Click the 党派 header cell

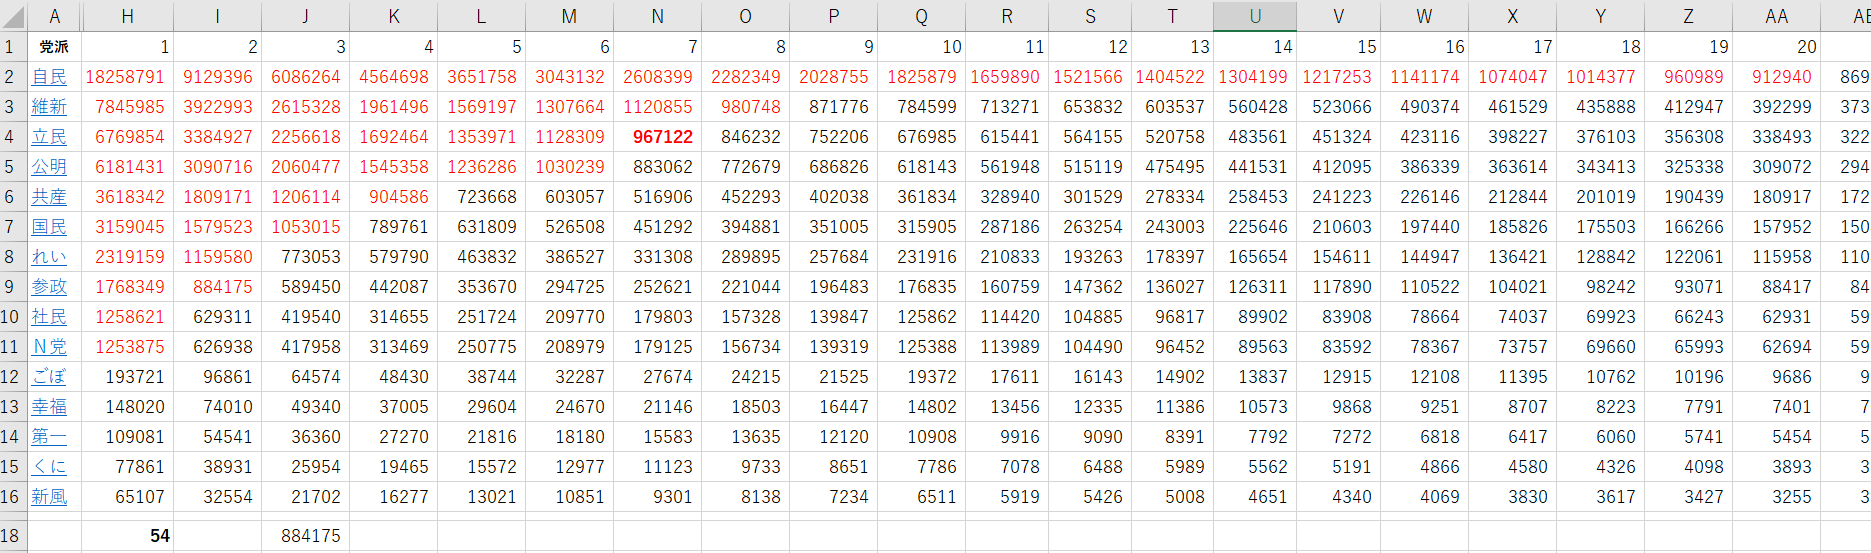coord(54,47)
